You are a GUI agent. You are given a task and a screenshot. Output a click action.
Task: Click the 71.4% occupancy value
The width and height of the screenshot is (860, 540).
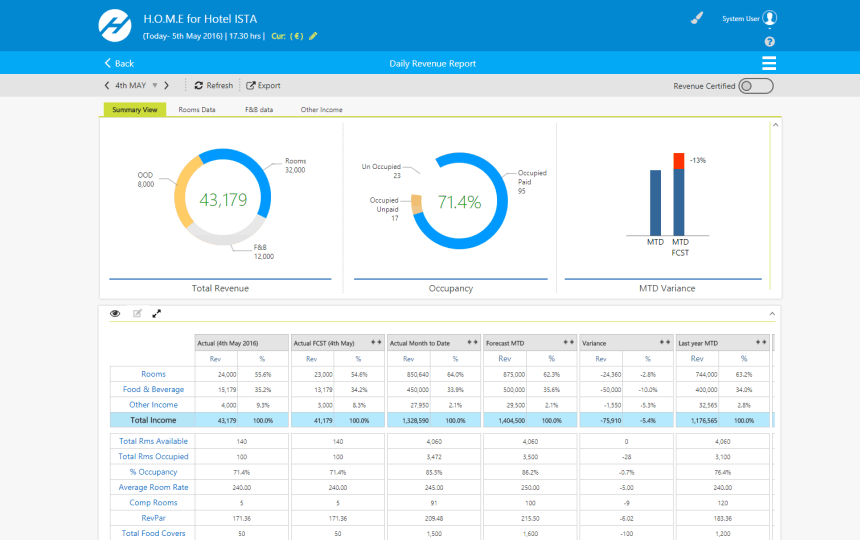(459, 202)
